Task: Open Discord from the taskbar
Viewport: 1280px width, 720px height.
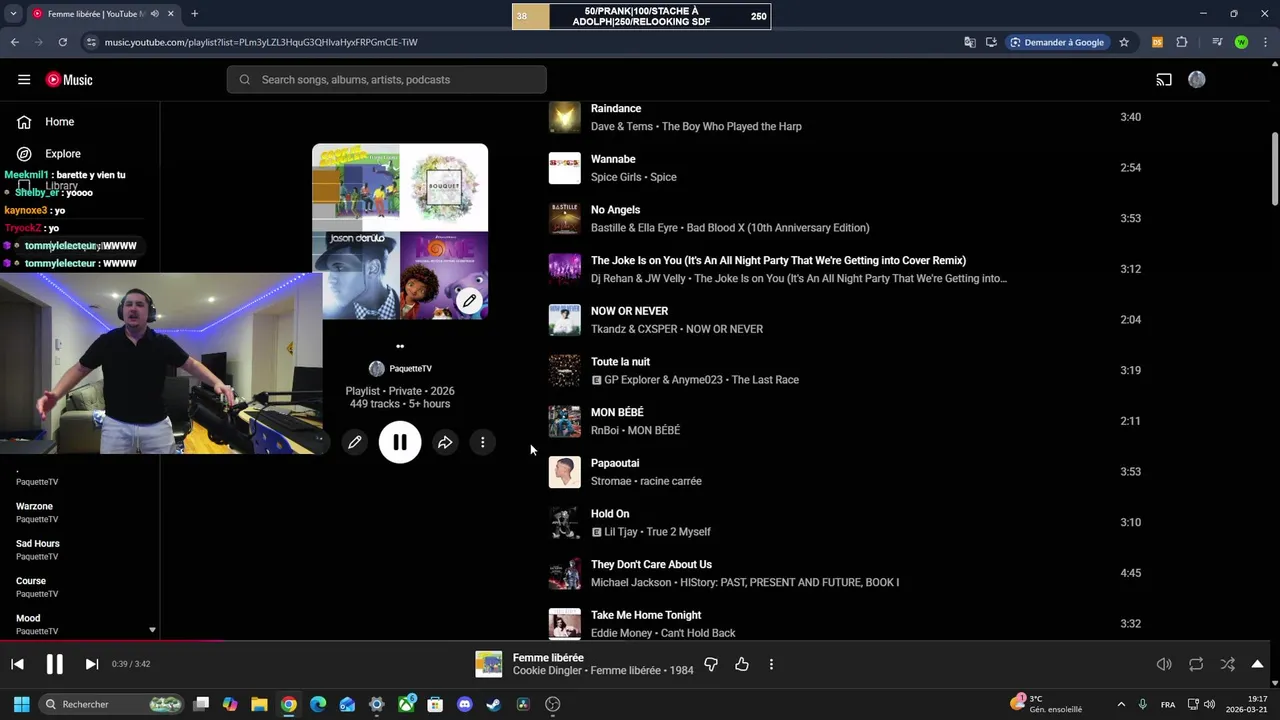Action: point(464,704)
